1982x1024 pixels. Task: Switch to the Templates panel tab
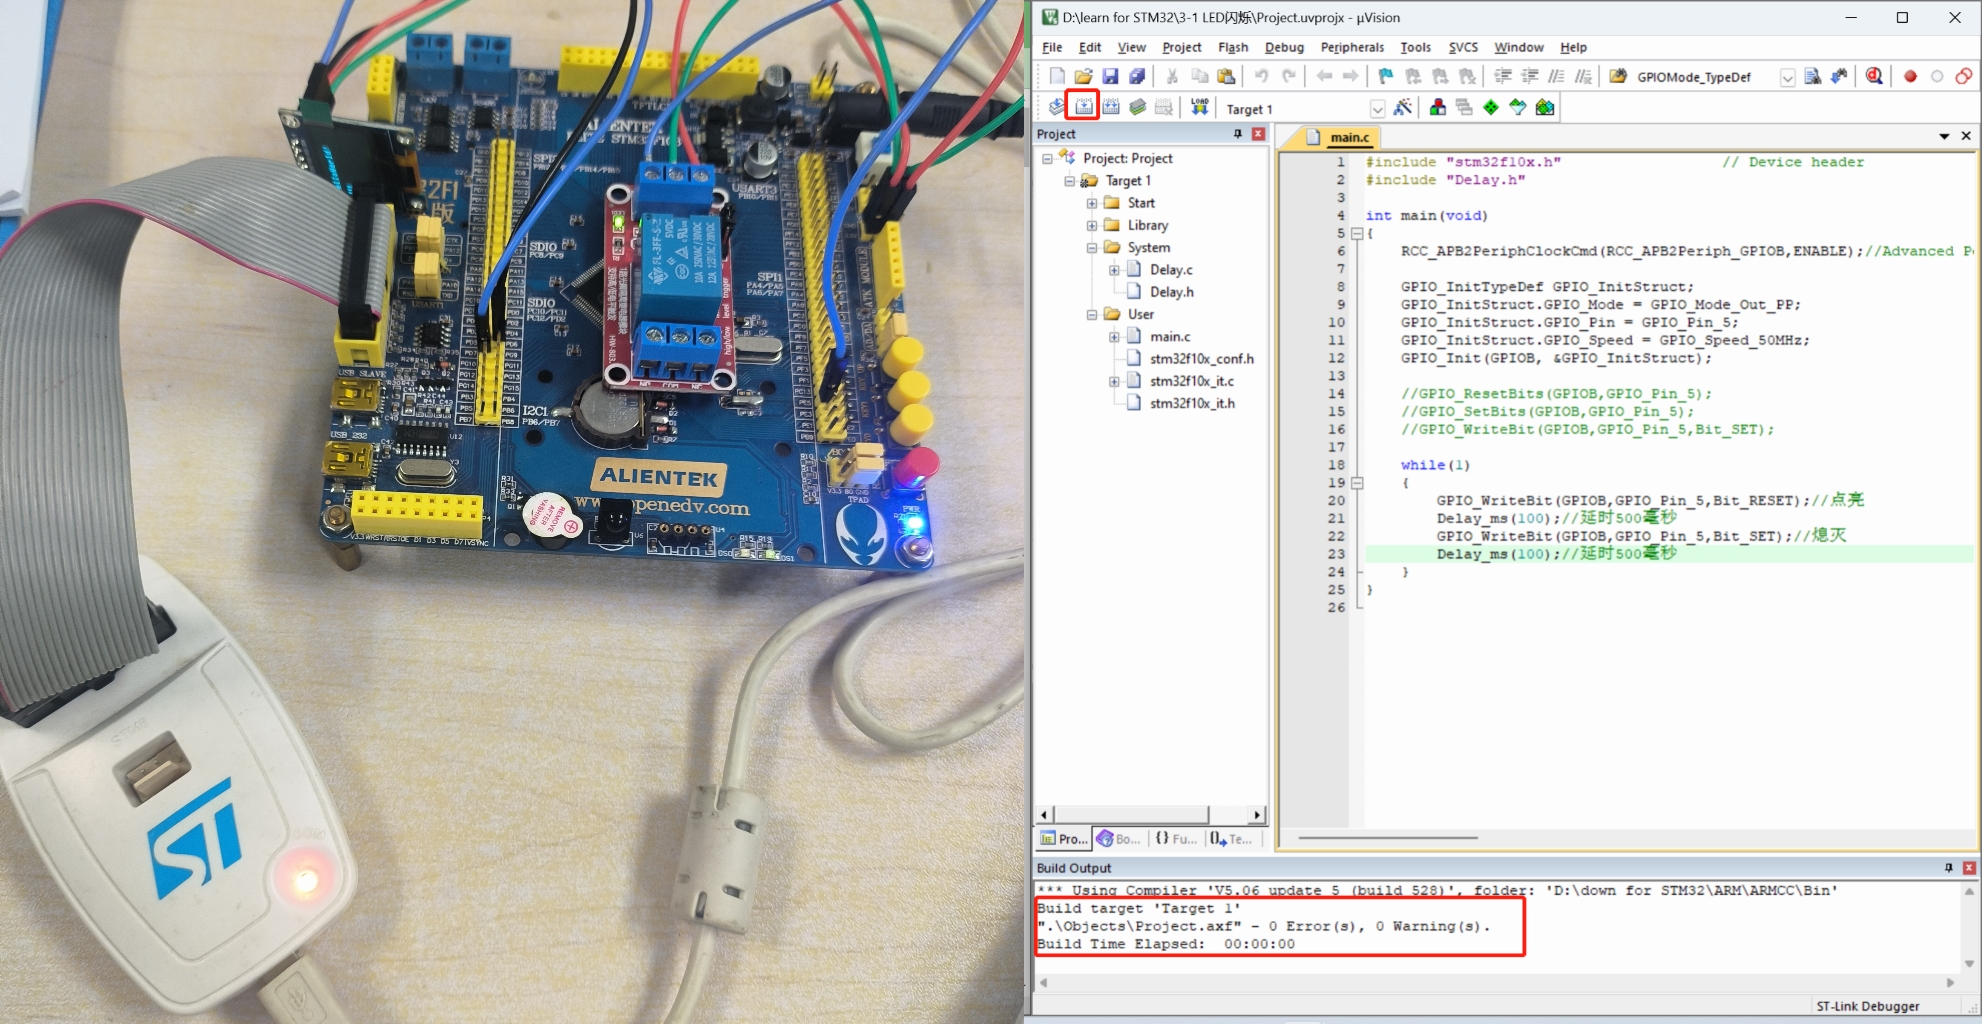pos(1231,839)
